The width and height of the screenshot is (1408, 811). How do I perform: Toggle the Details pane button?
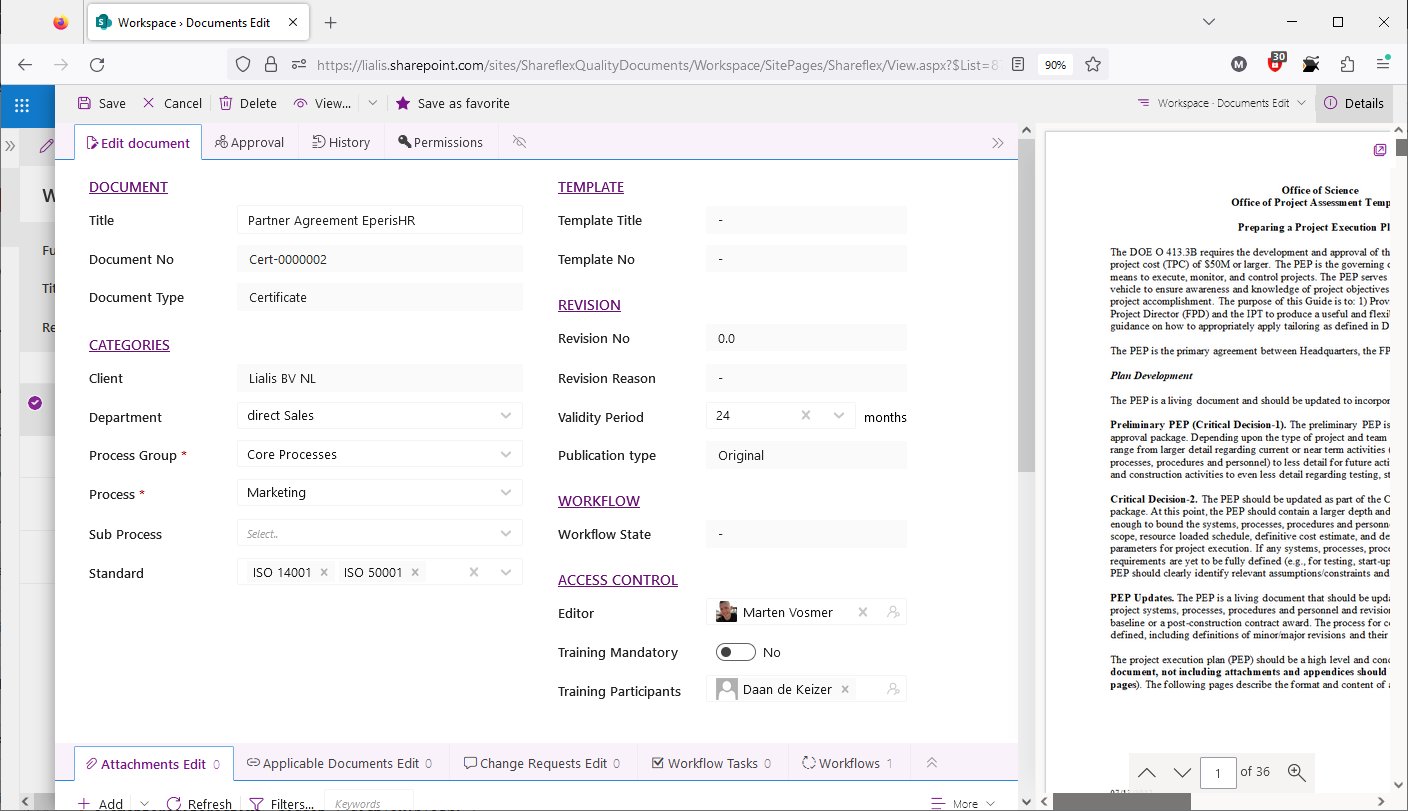pyautogui.click(x=1354, y=103)
